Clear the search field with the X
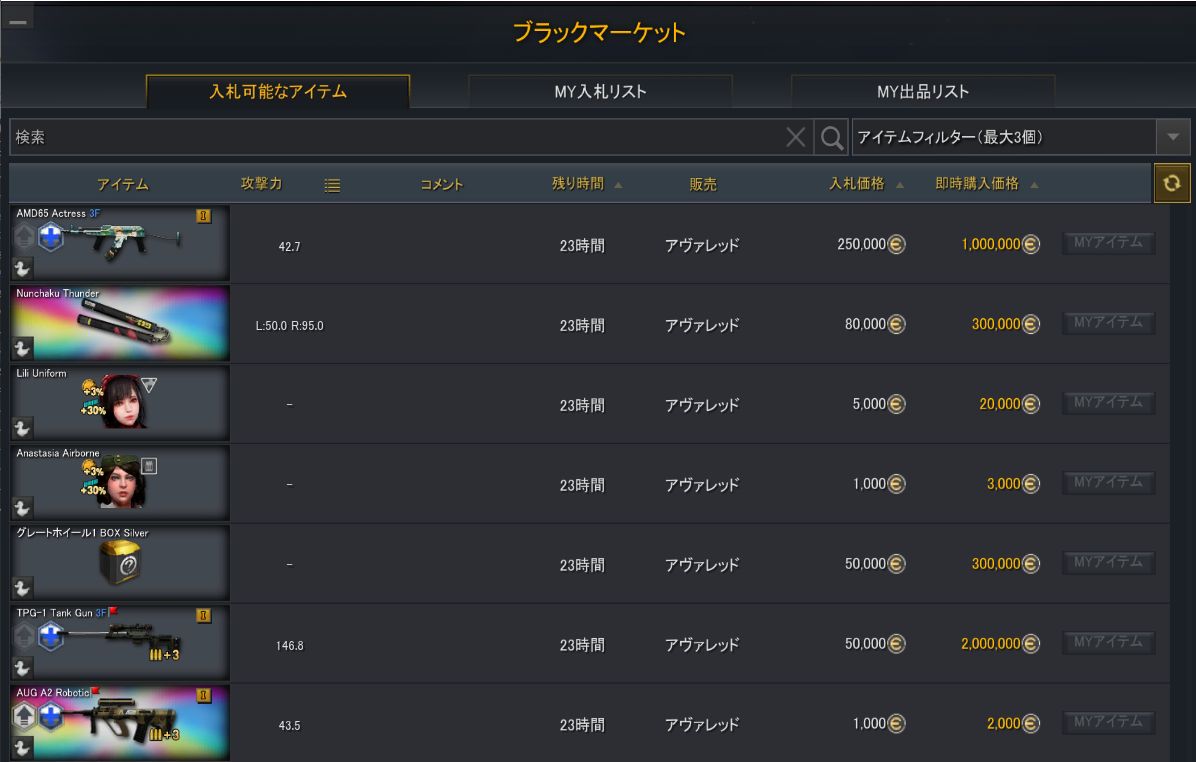 pos(796,137)
